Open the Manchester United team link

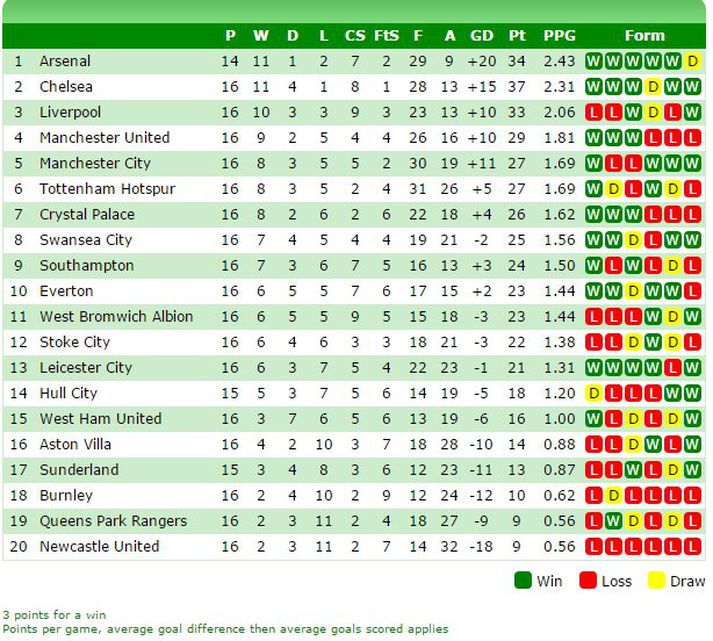pyautogui.click(x=104, y=138)
